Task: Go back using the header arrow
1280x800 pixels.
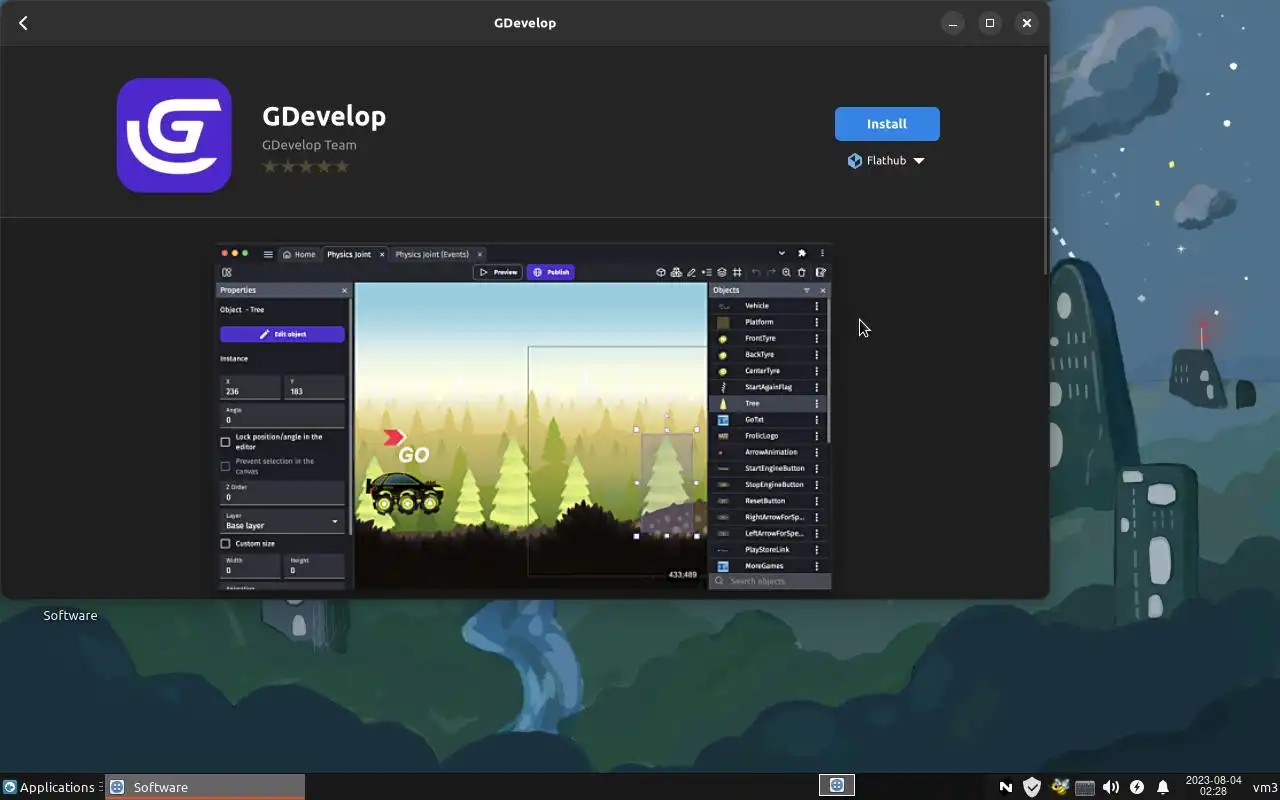Action: tap(23, 23)
